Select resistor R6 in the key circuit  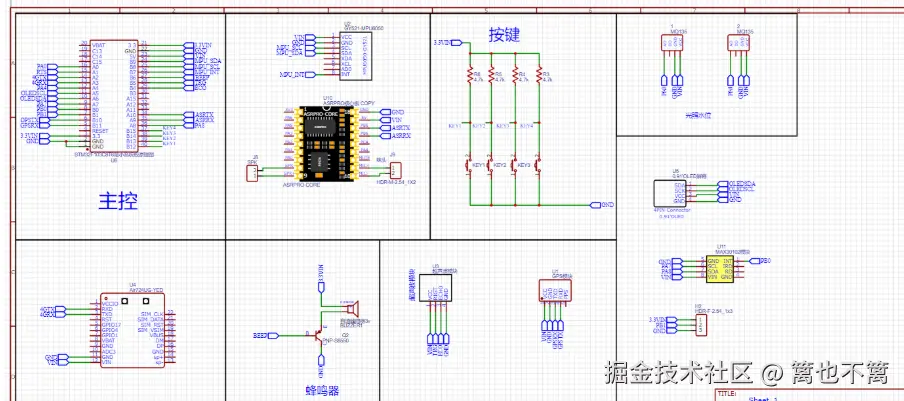(x=470, y=74)
